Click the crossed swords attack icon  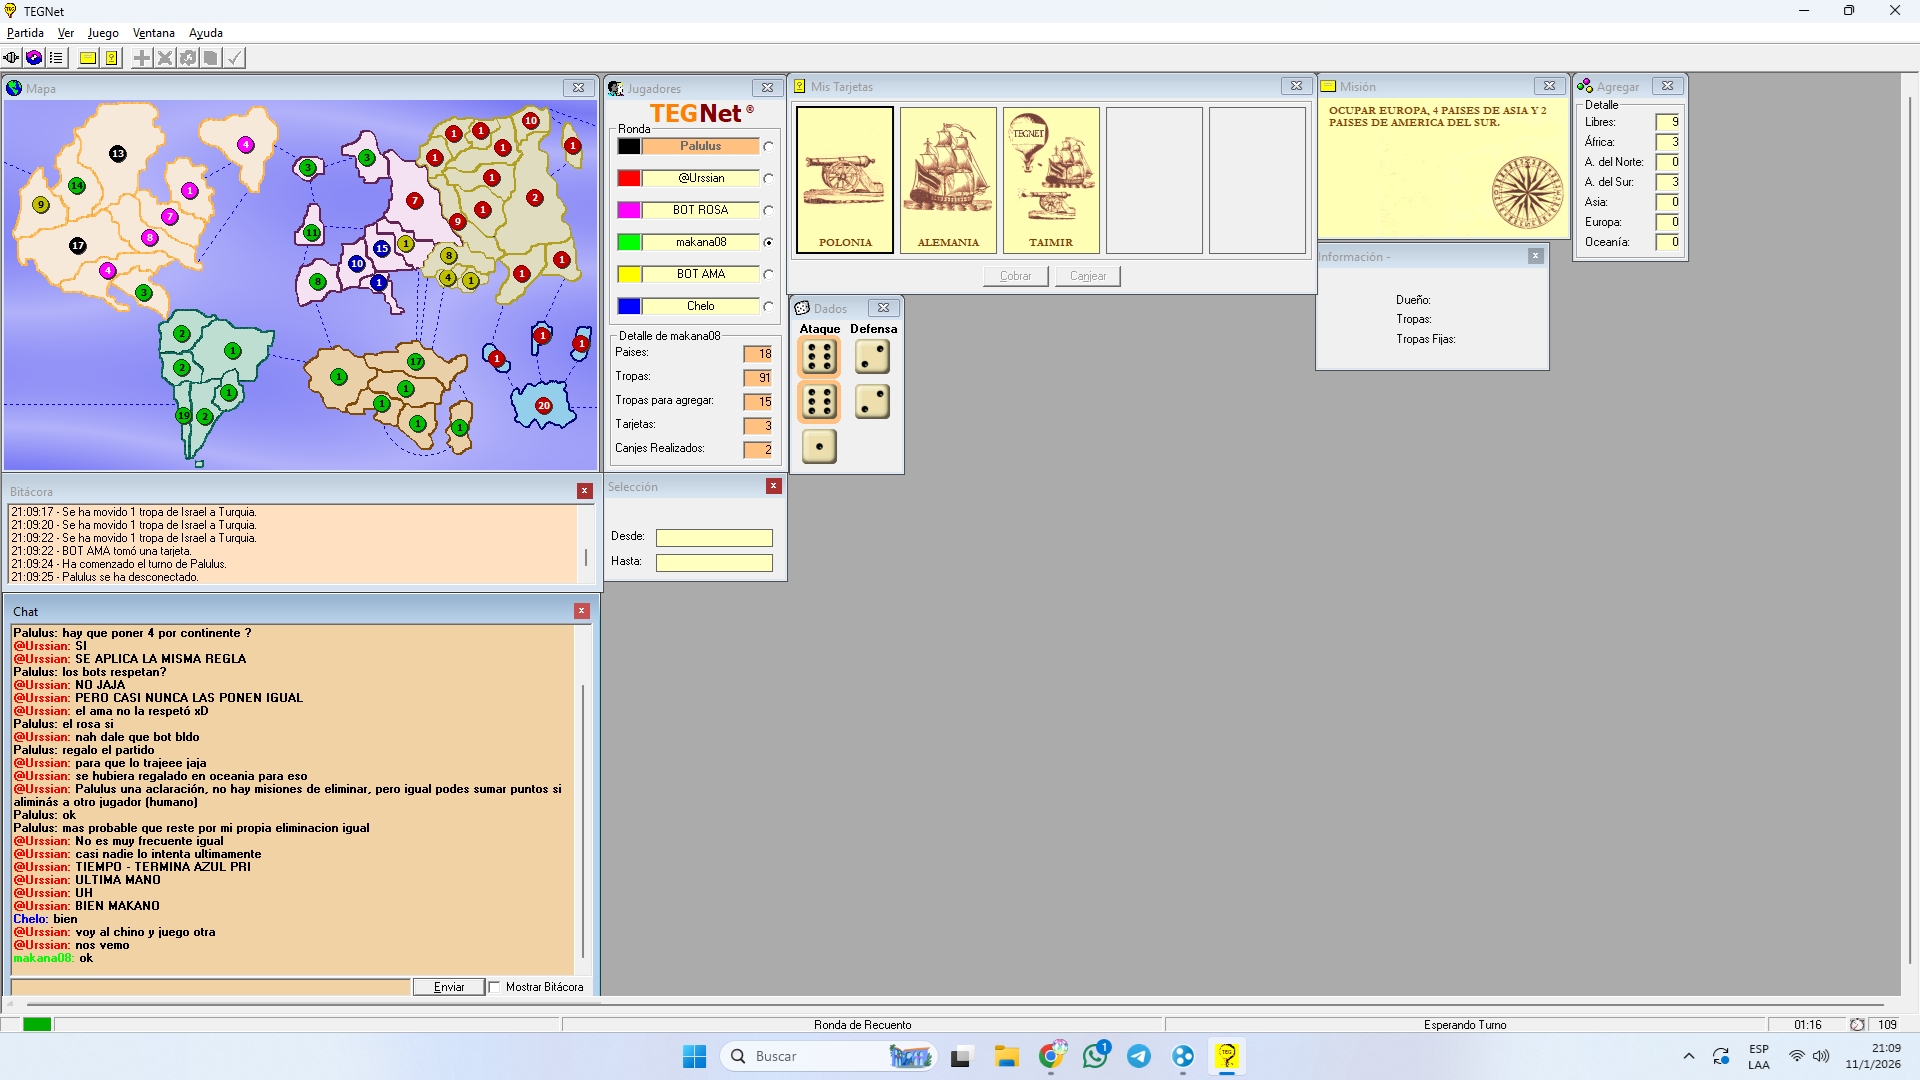point(165,58)
